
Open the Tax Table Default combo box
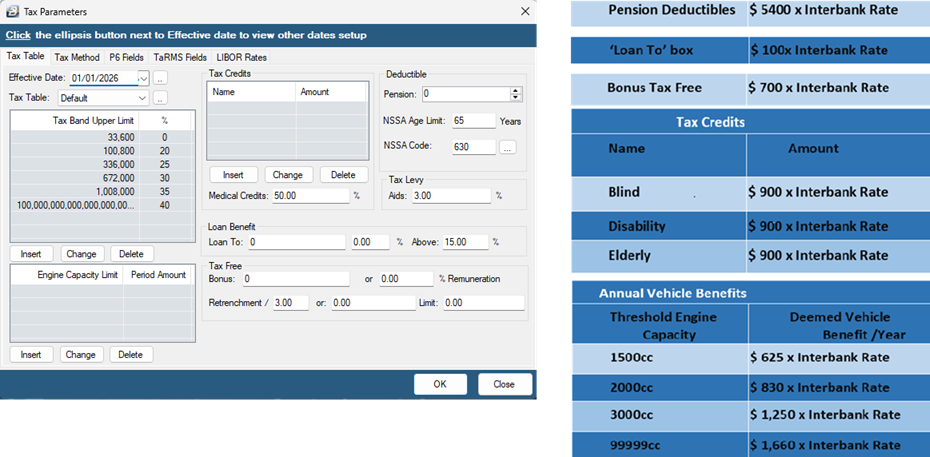(103, 98)
